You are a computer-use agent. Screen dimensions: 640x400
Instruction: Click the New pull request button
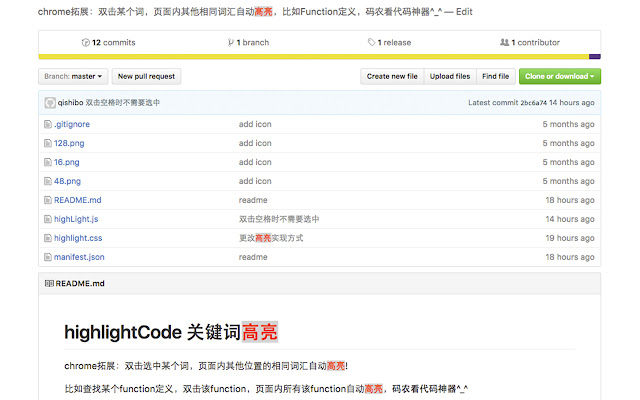146,76
